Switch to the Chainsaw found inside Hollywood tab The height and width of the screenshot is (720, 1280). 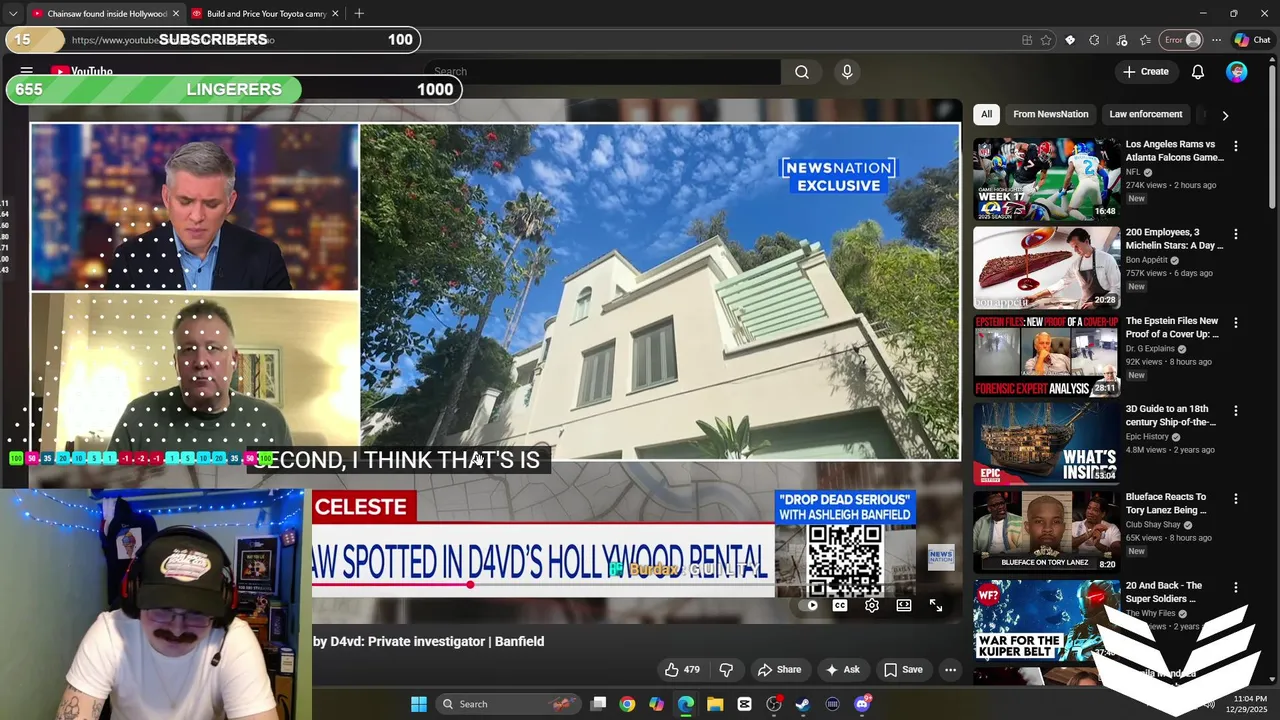105,14
